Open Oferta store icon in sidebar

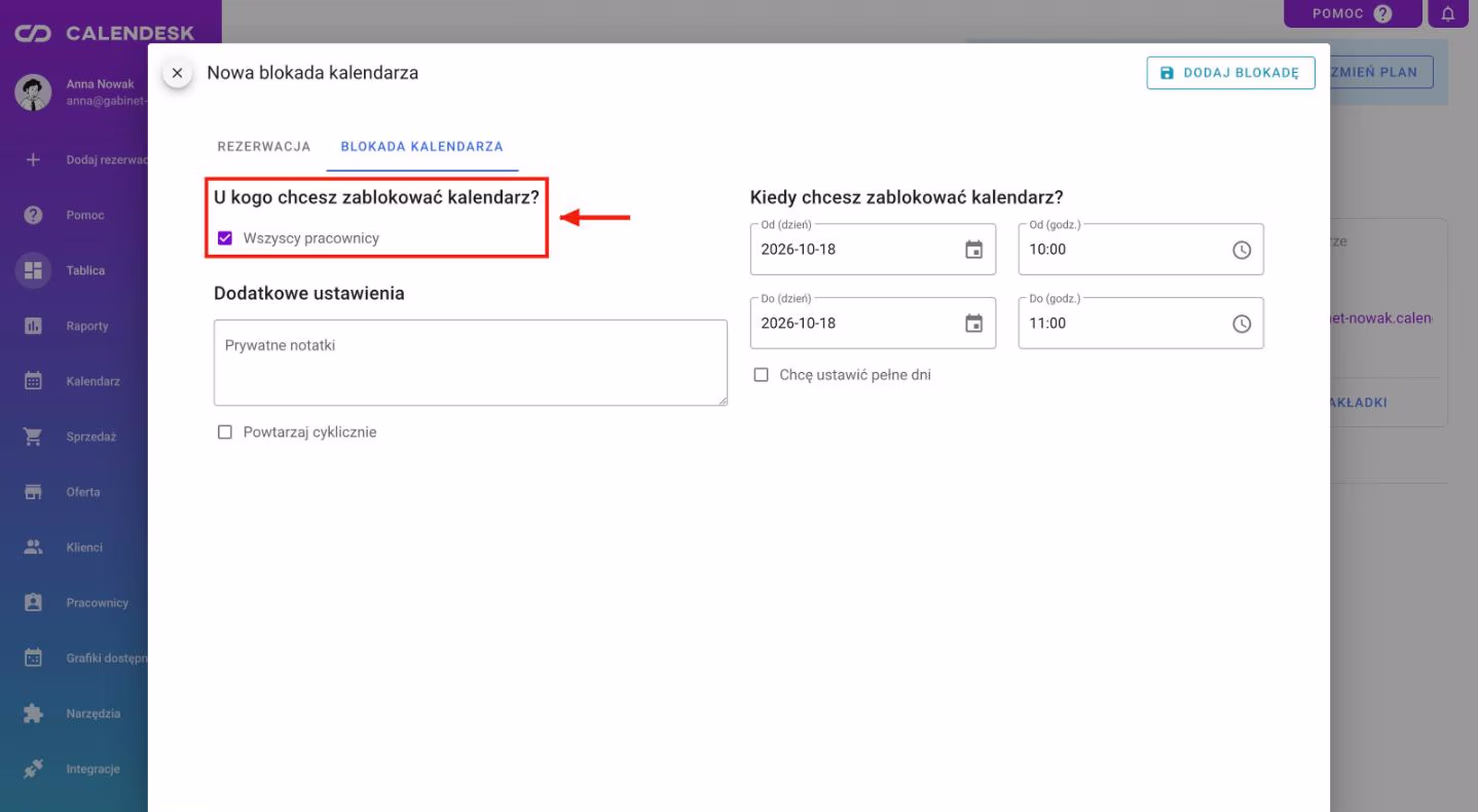click(33, 492)
